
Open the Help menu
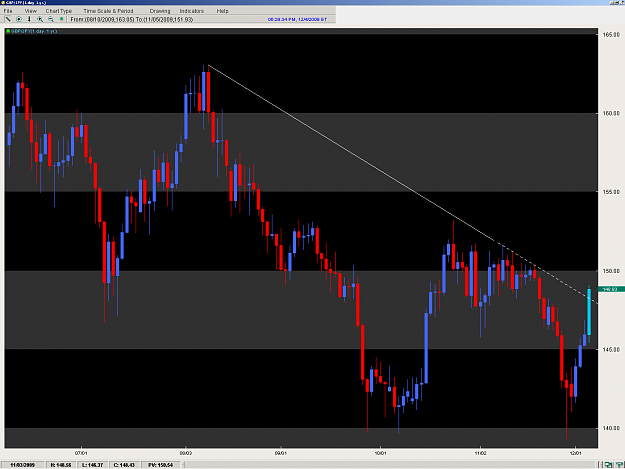[x=222, y=11]
